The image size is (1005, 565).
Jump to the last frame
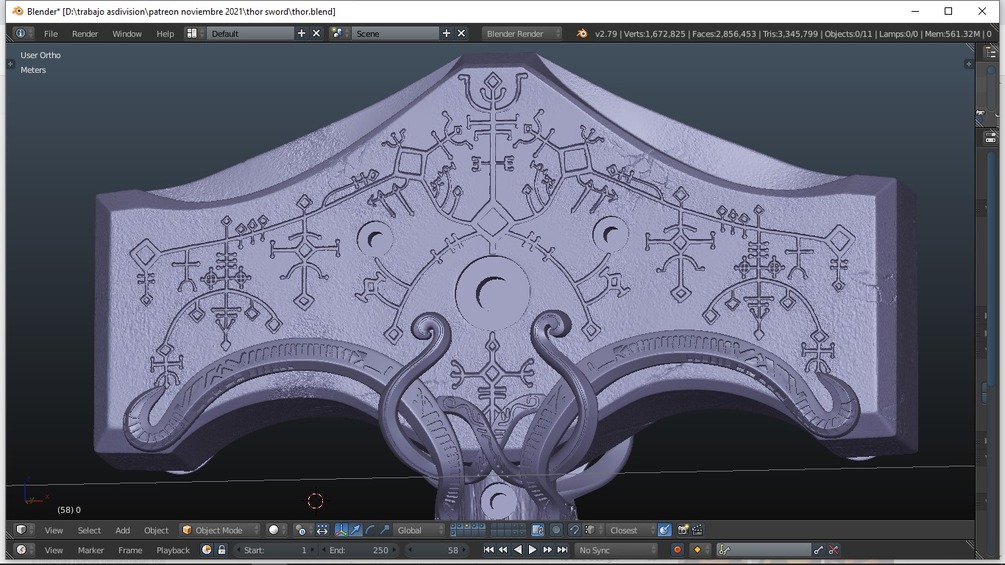tap(562, 550)
